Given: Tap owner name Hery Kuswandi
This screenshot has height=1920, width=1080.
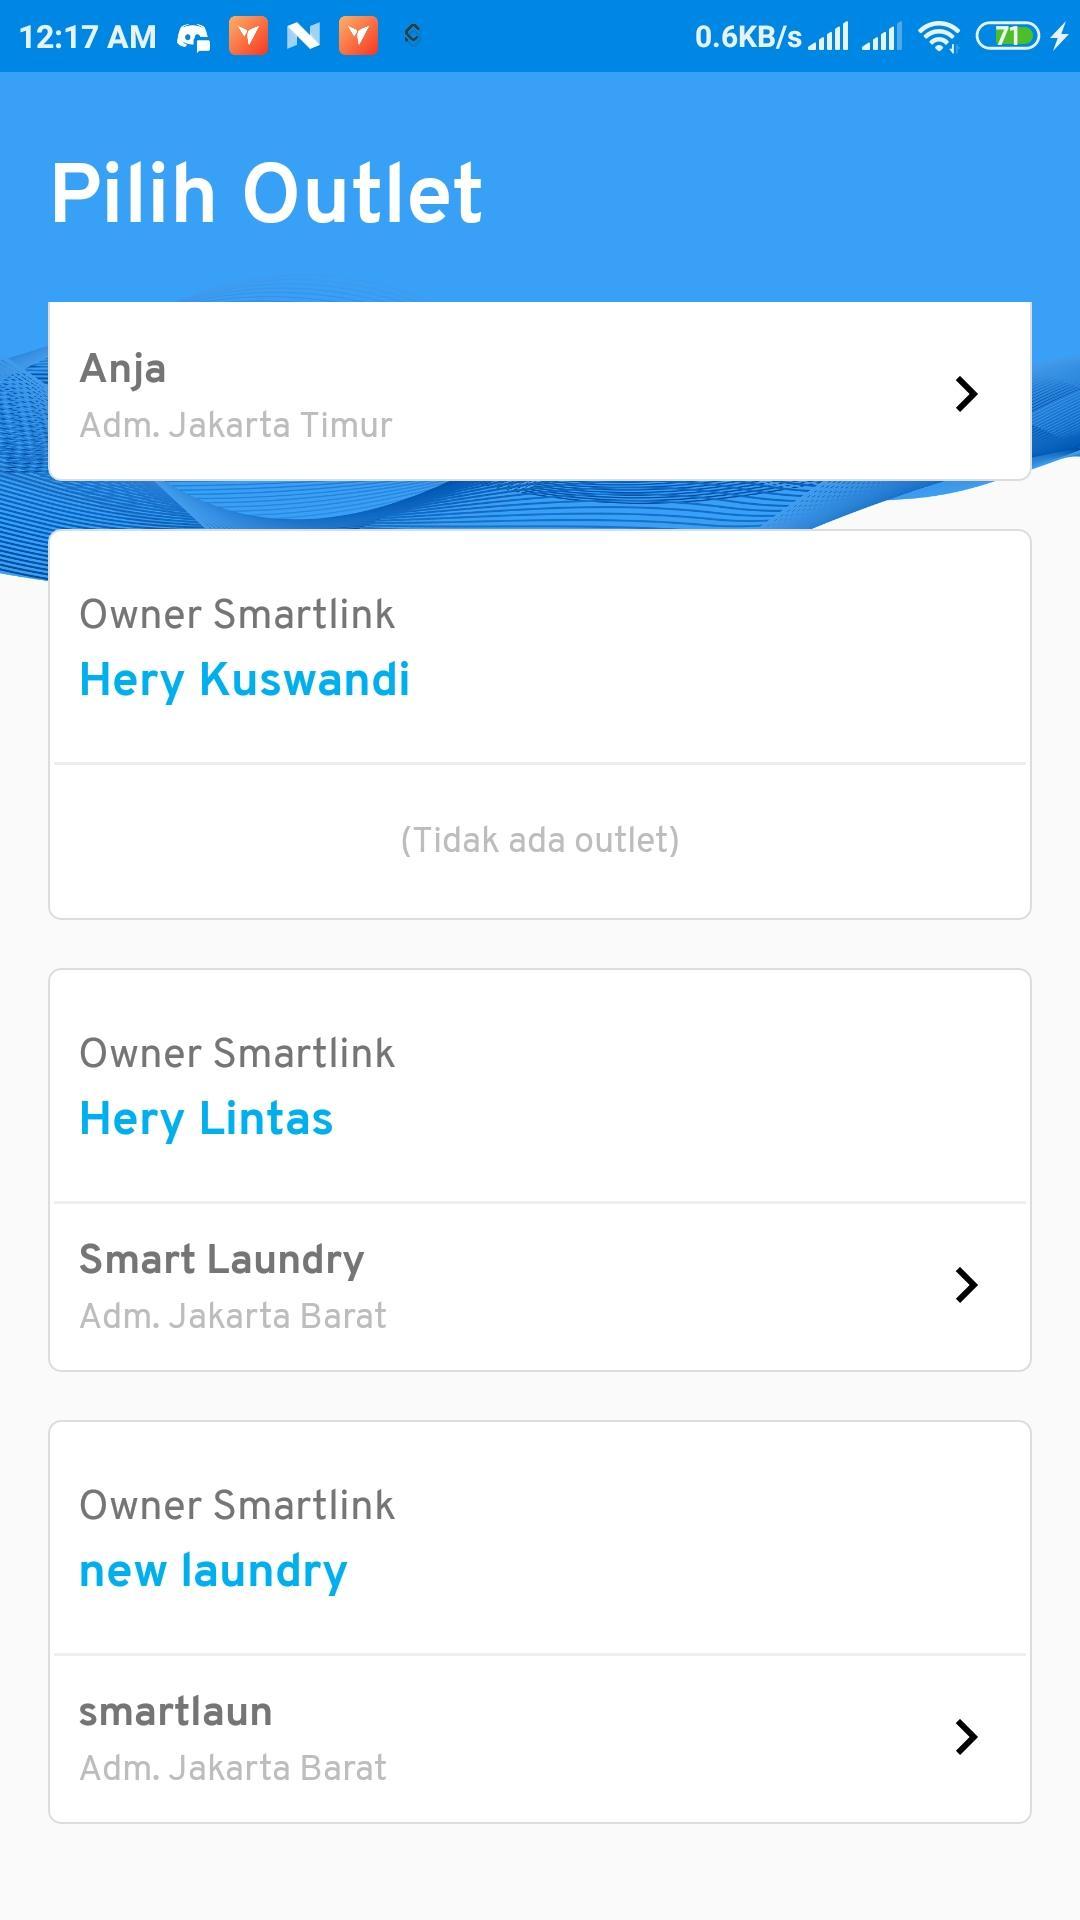Looking at the screenshot, I should click(245, 680).
